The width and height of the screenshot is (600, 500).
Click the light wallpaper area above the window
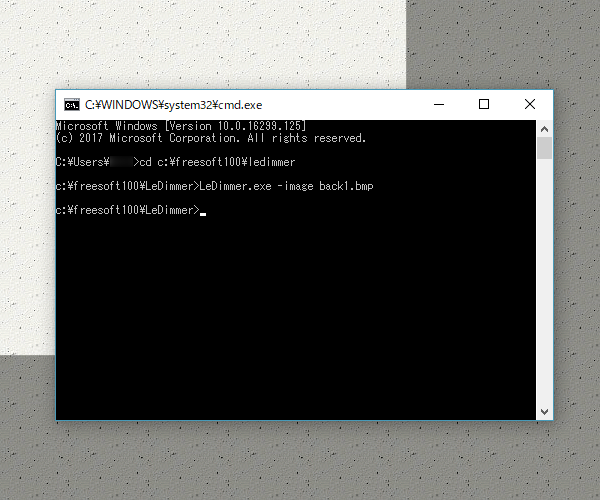tap(203, 42)
